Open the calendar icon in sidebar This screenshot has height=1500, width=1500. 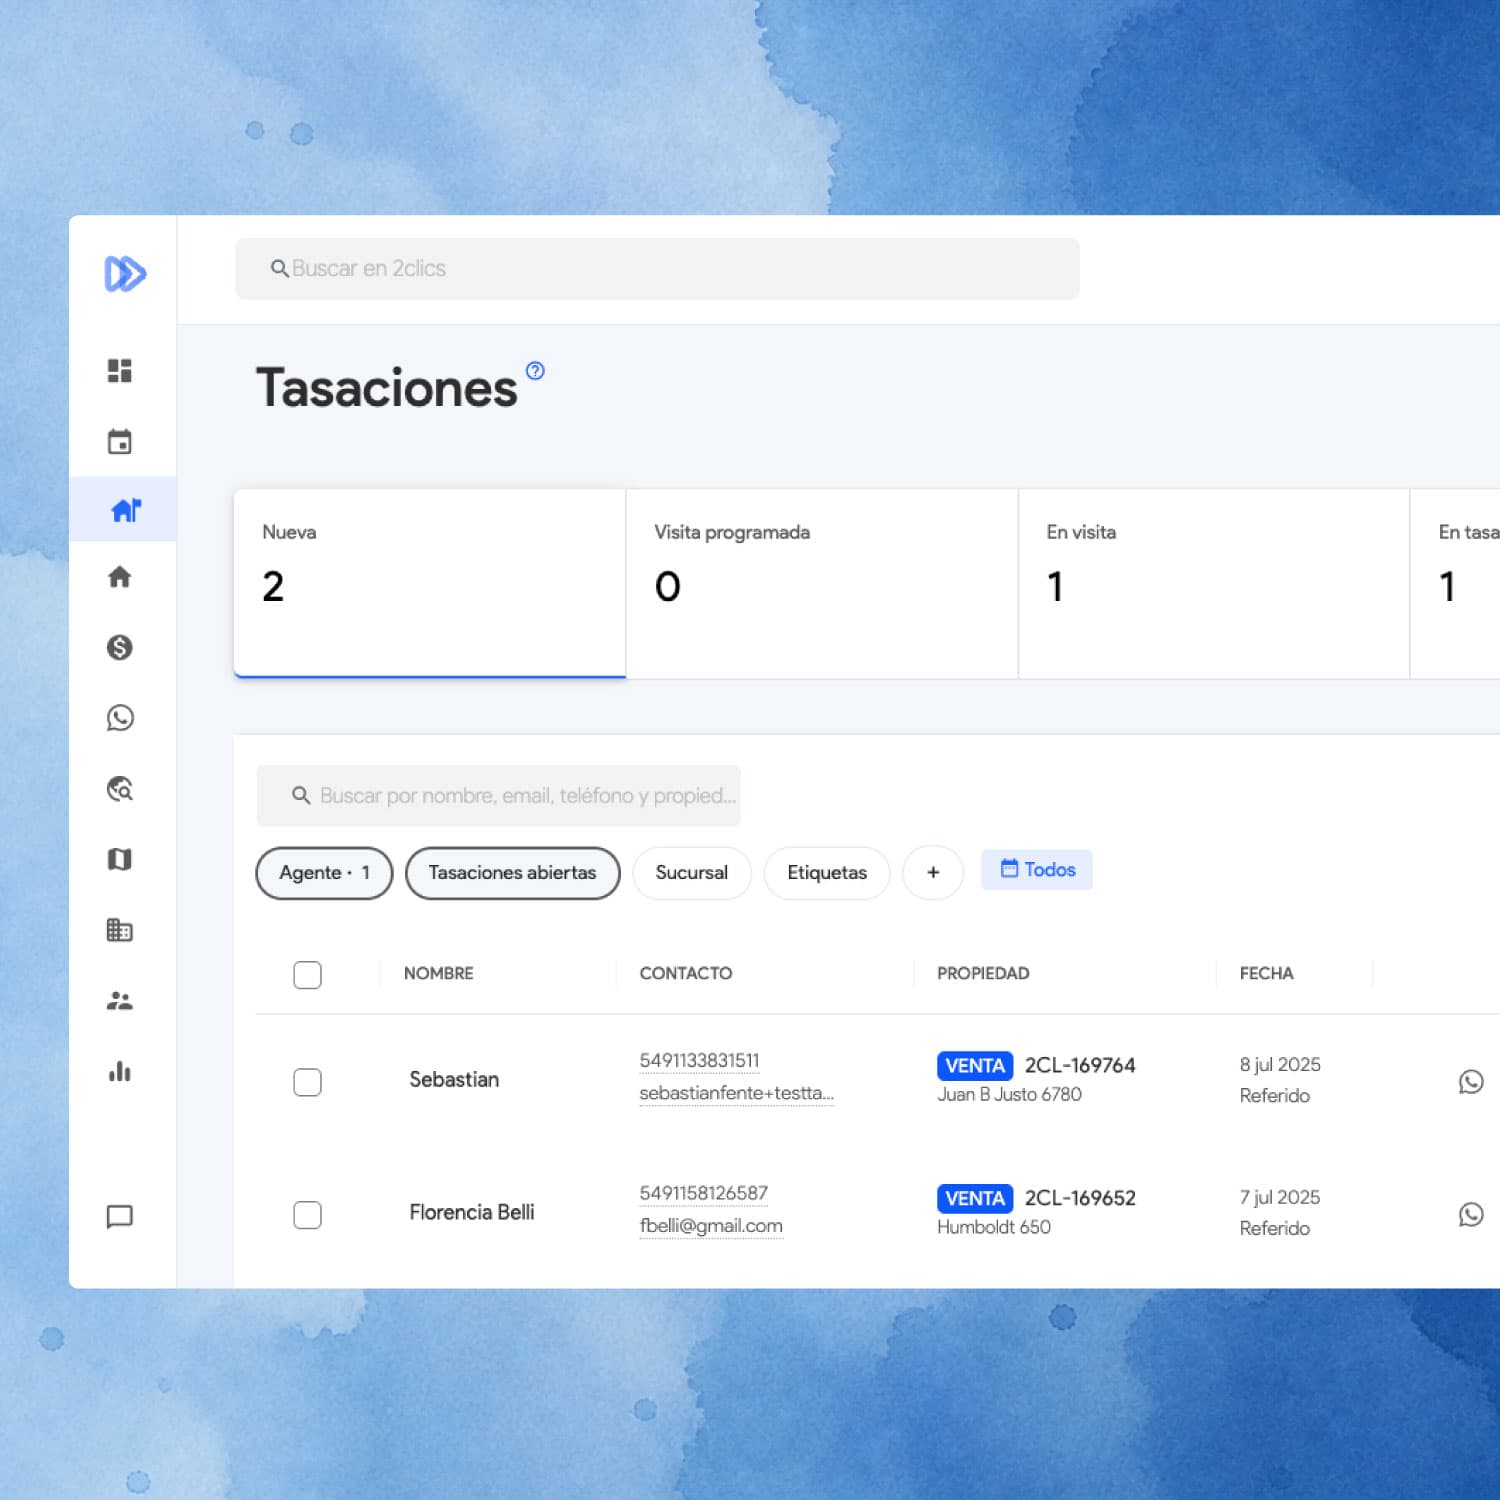(x=120, y=441)
